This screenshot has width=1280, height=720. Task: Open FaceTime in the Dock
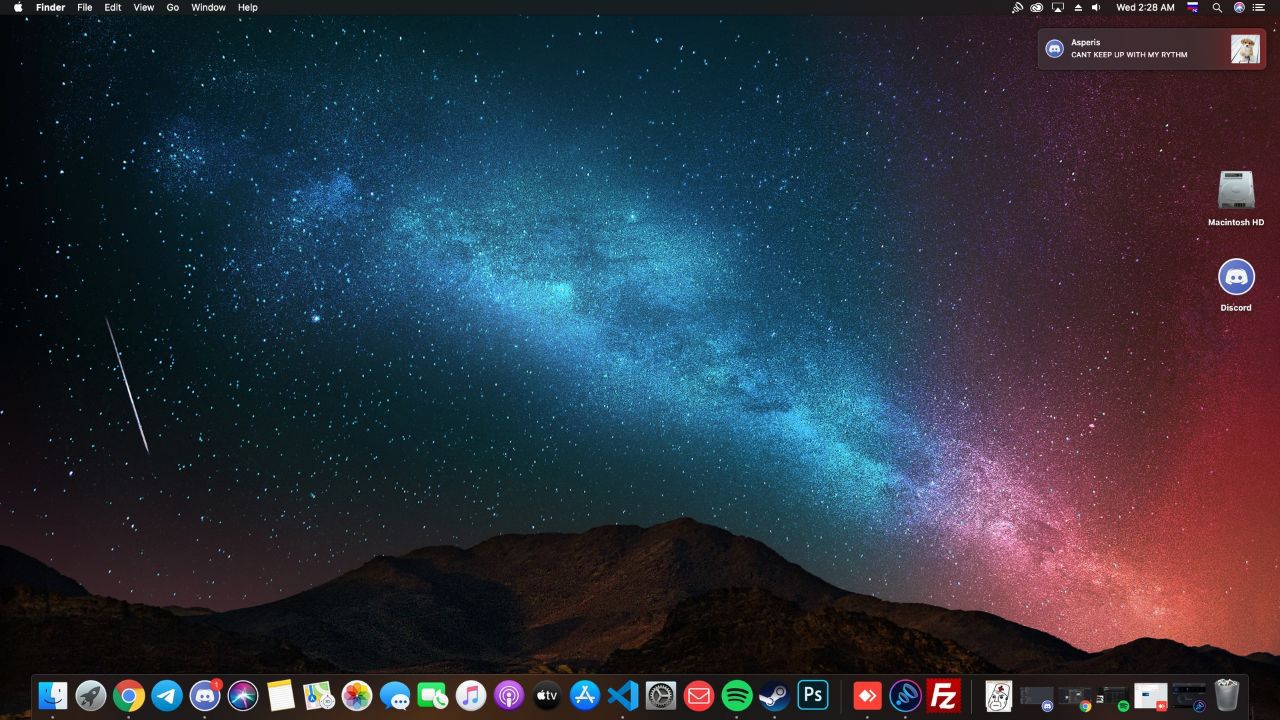pyautogui.click(x=433, y=695)
